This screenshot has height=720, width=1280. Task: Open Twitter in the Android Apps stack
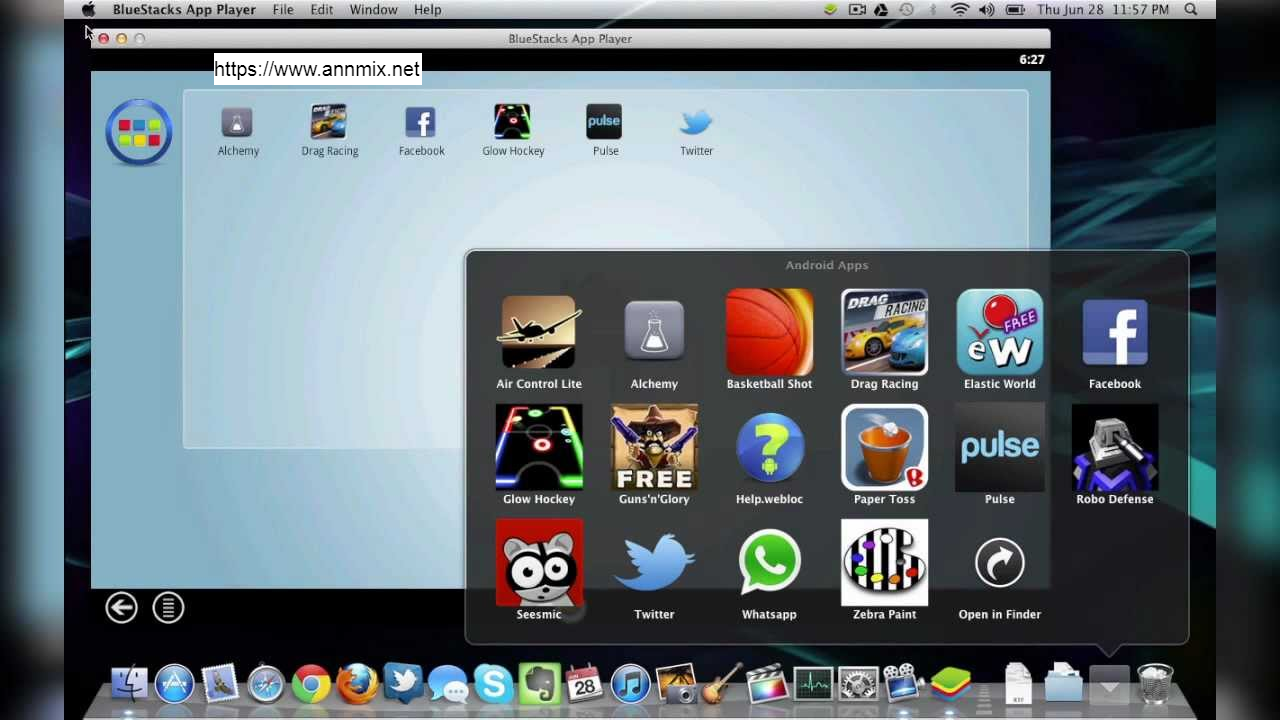654,562
